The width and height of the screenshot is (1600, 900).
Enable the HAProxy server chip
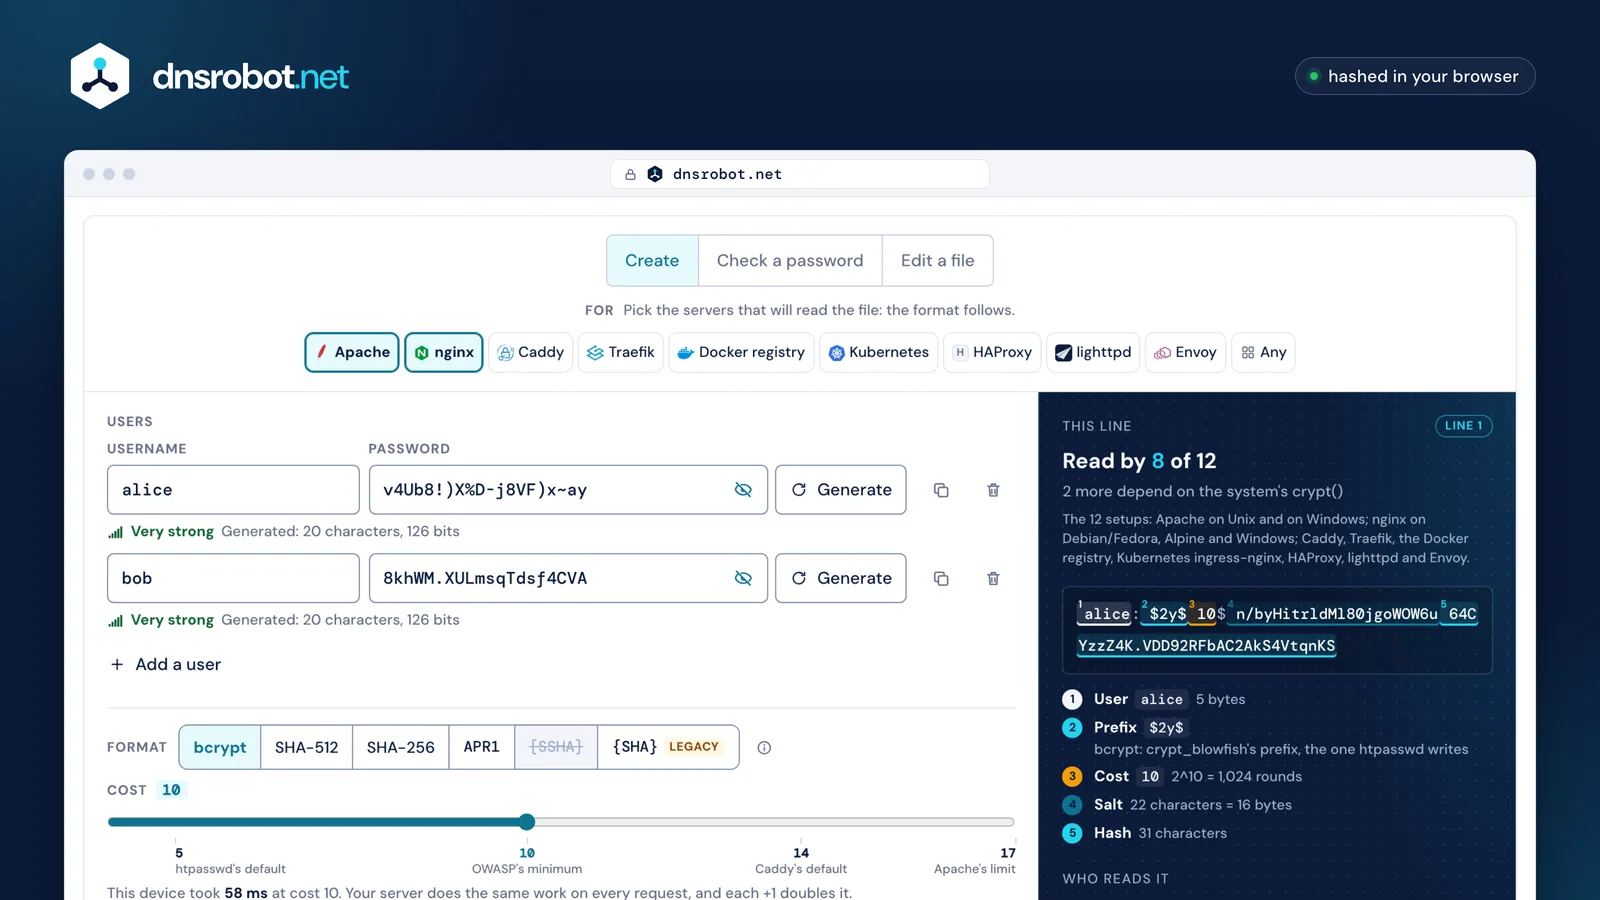(992, 352)
